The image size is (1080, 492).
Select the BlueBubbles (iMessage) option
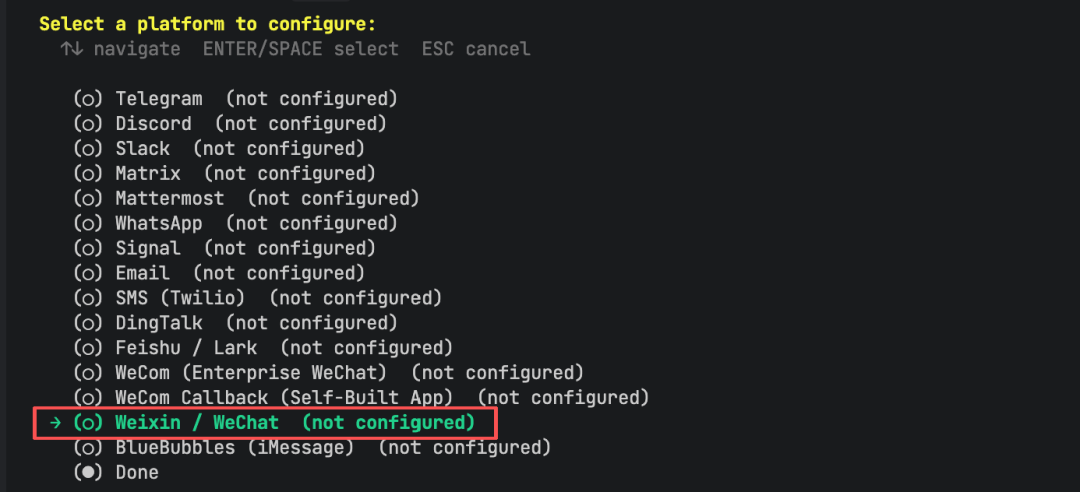[312, 448]
